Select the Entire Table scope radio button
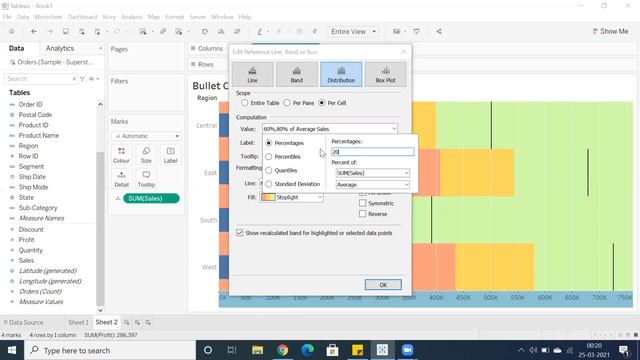 coord(244,103)
